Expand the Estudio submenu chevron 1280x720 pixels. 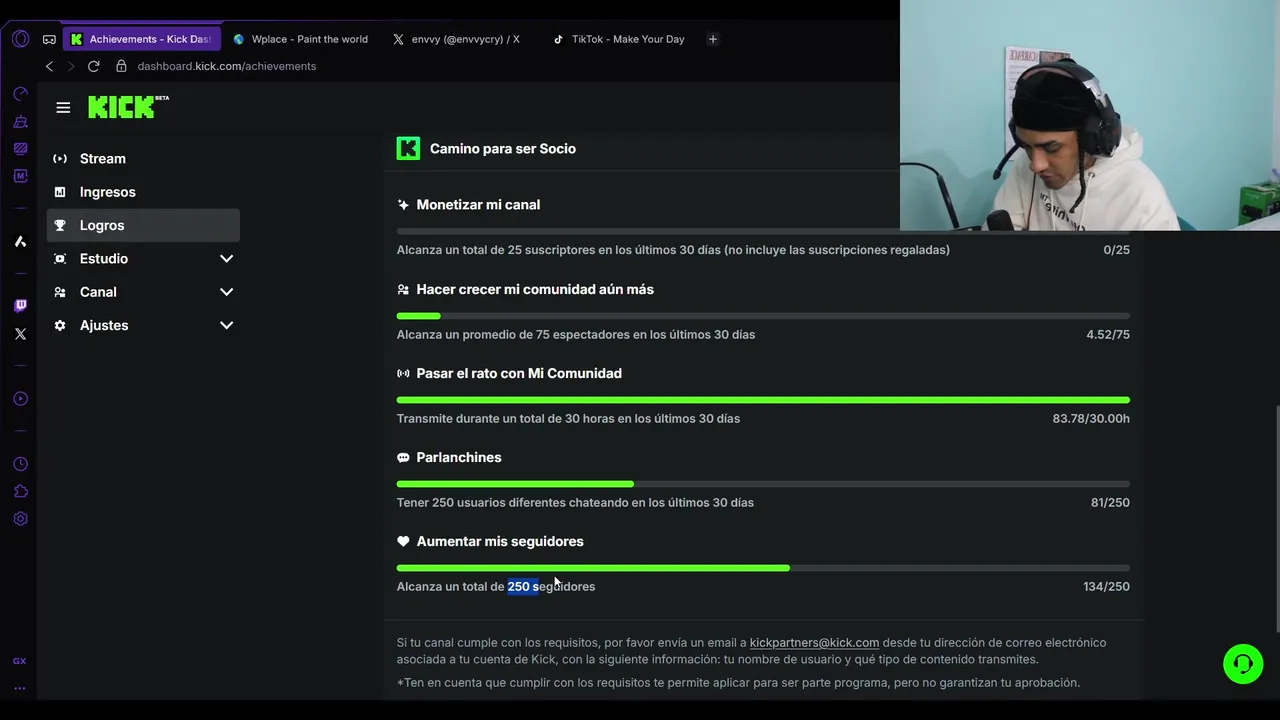(x=226, y=259)
